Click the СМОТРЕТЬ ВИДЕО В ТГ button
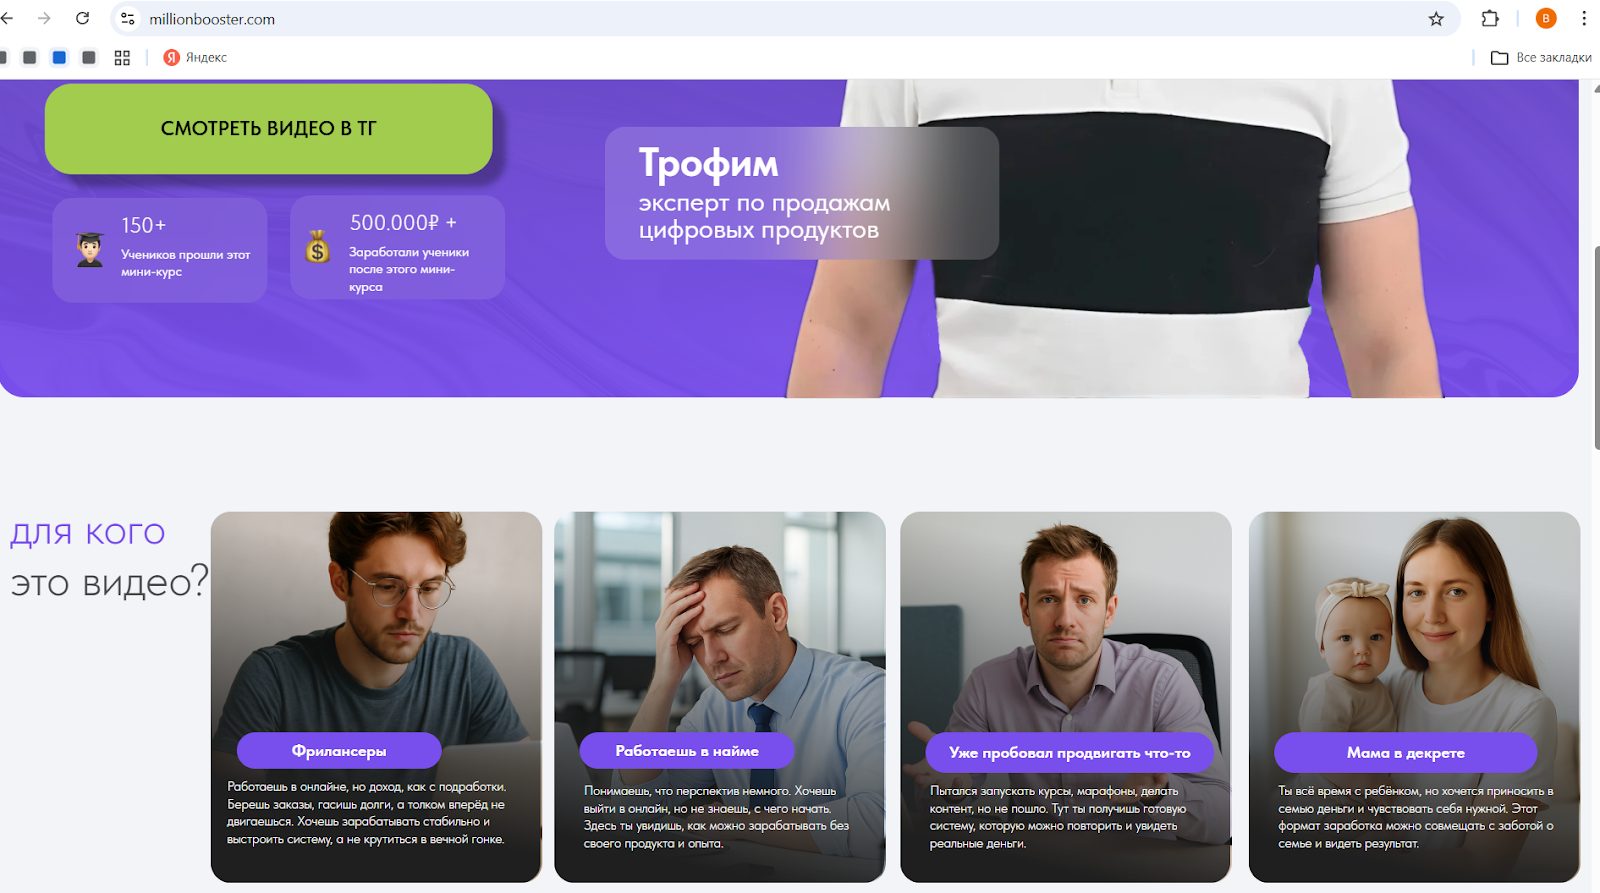 pos(269,129)
